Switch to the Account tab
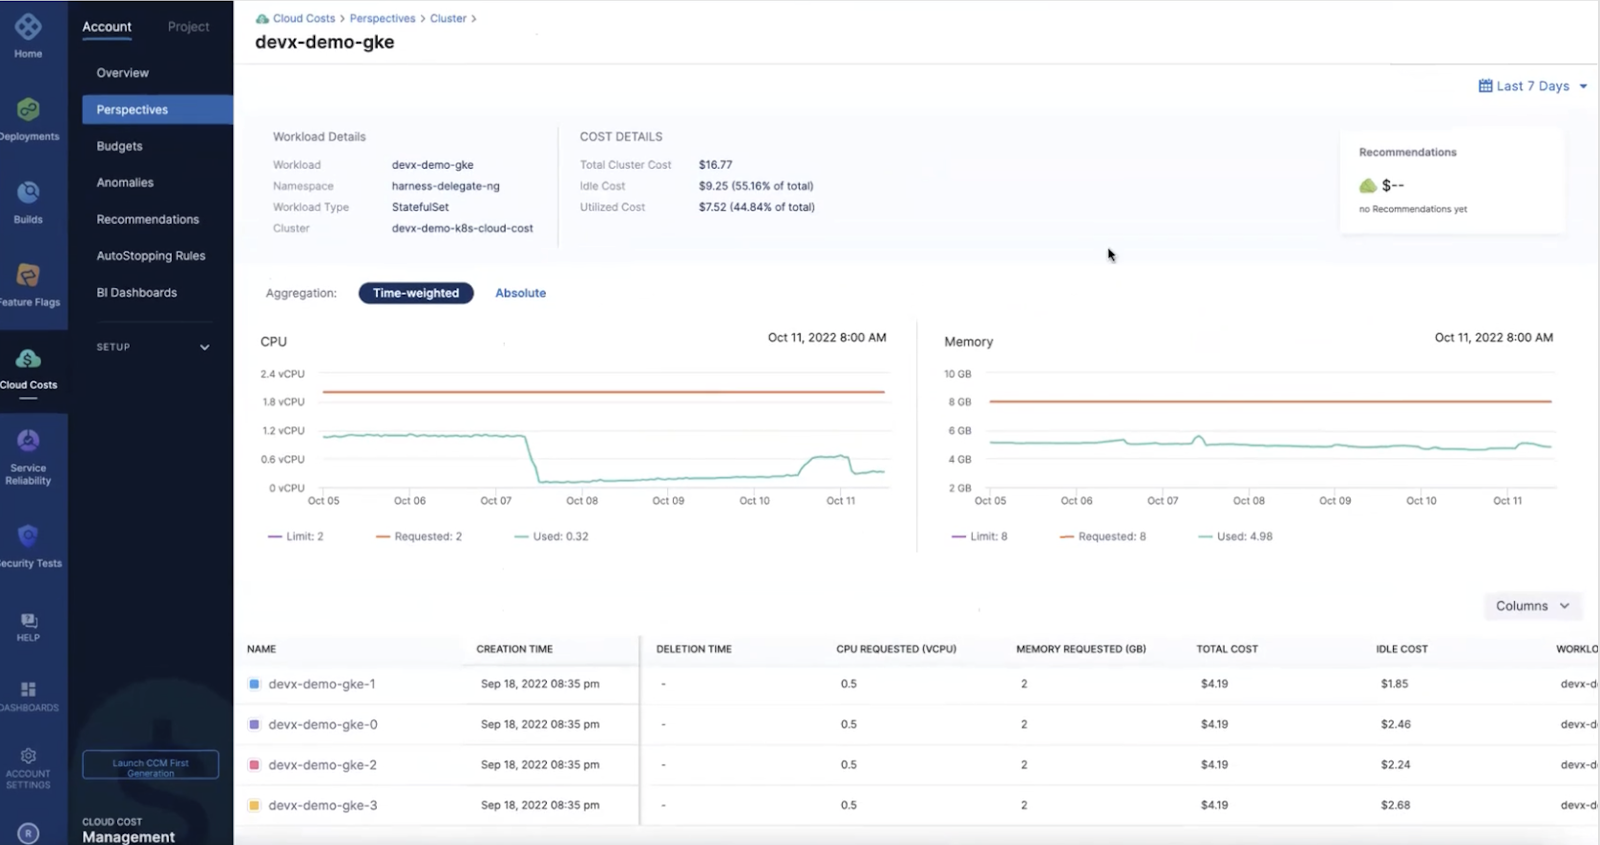This screenshot has width=1600, height=845. tap(107, 27)
